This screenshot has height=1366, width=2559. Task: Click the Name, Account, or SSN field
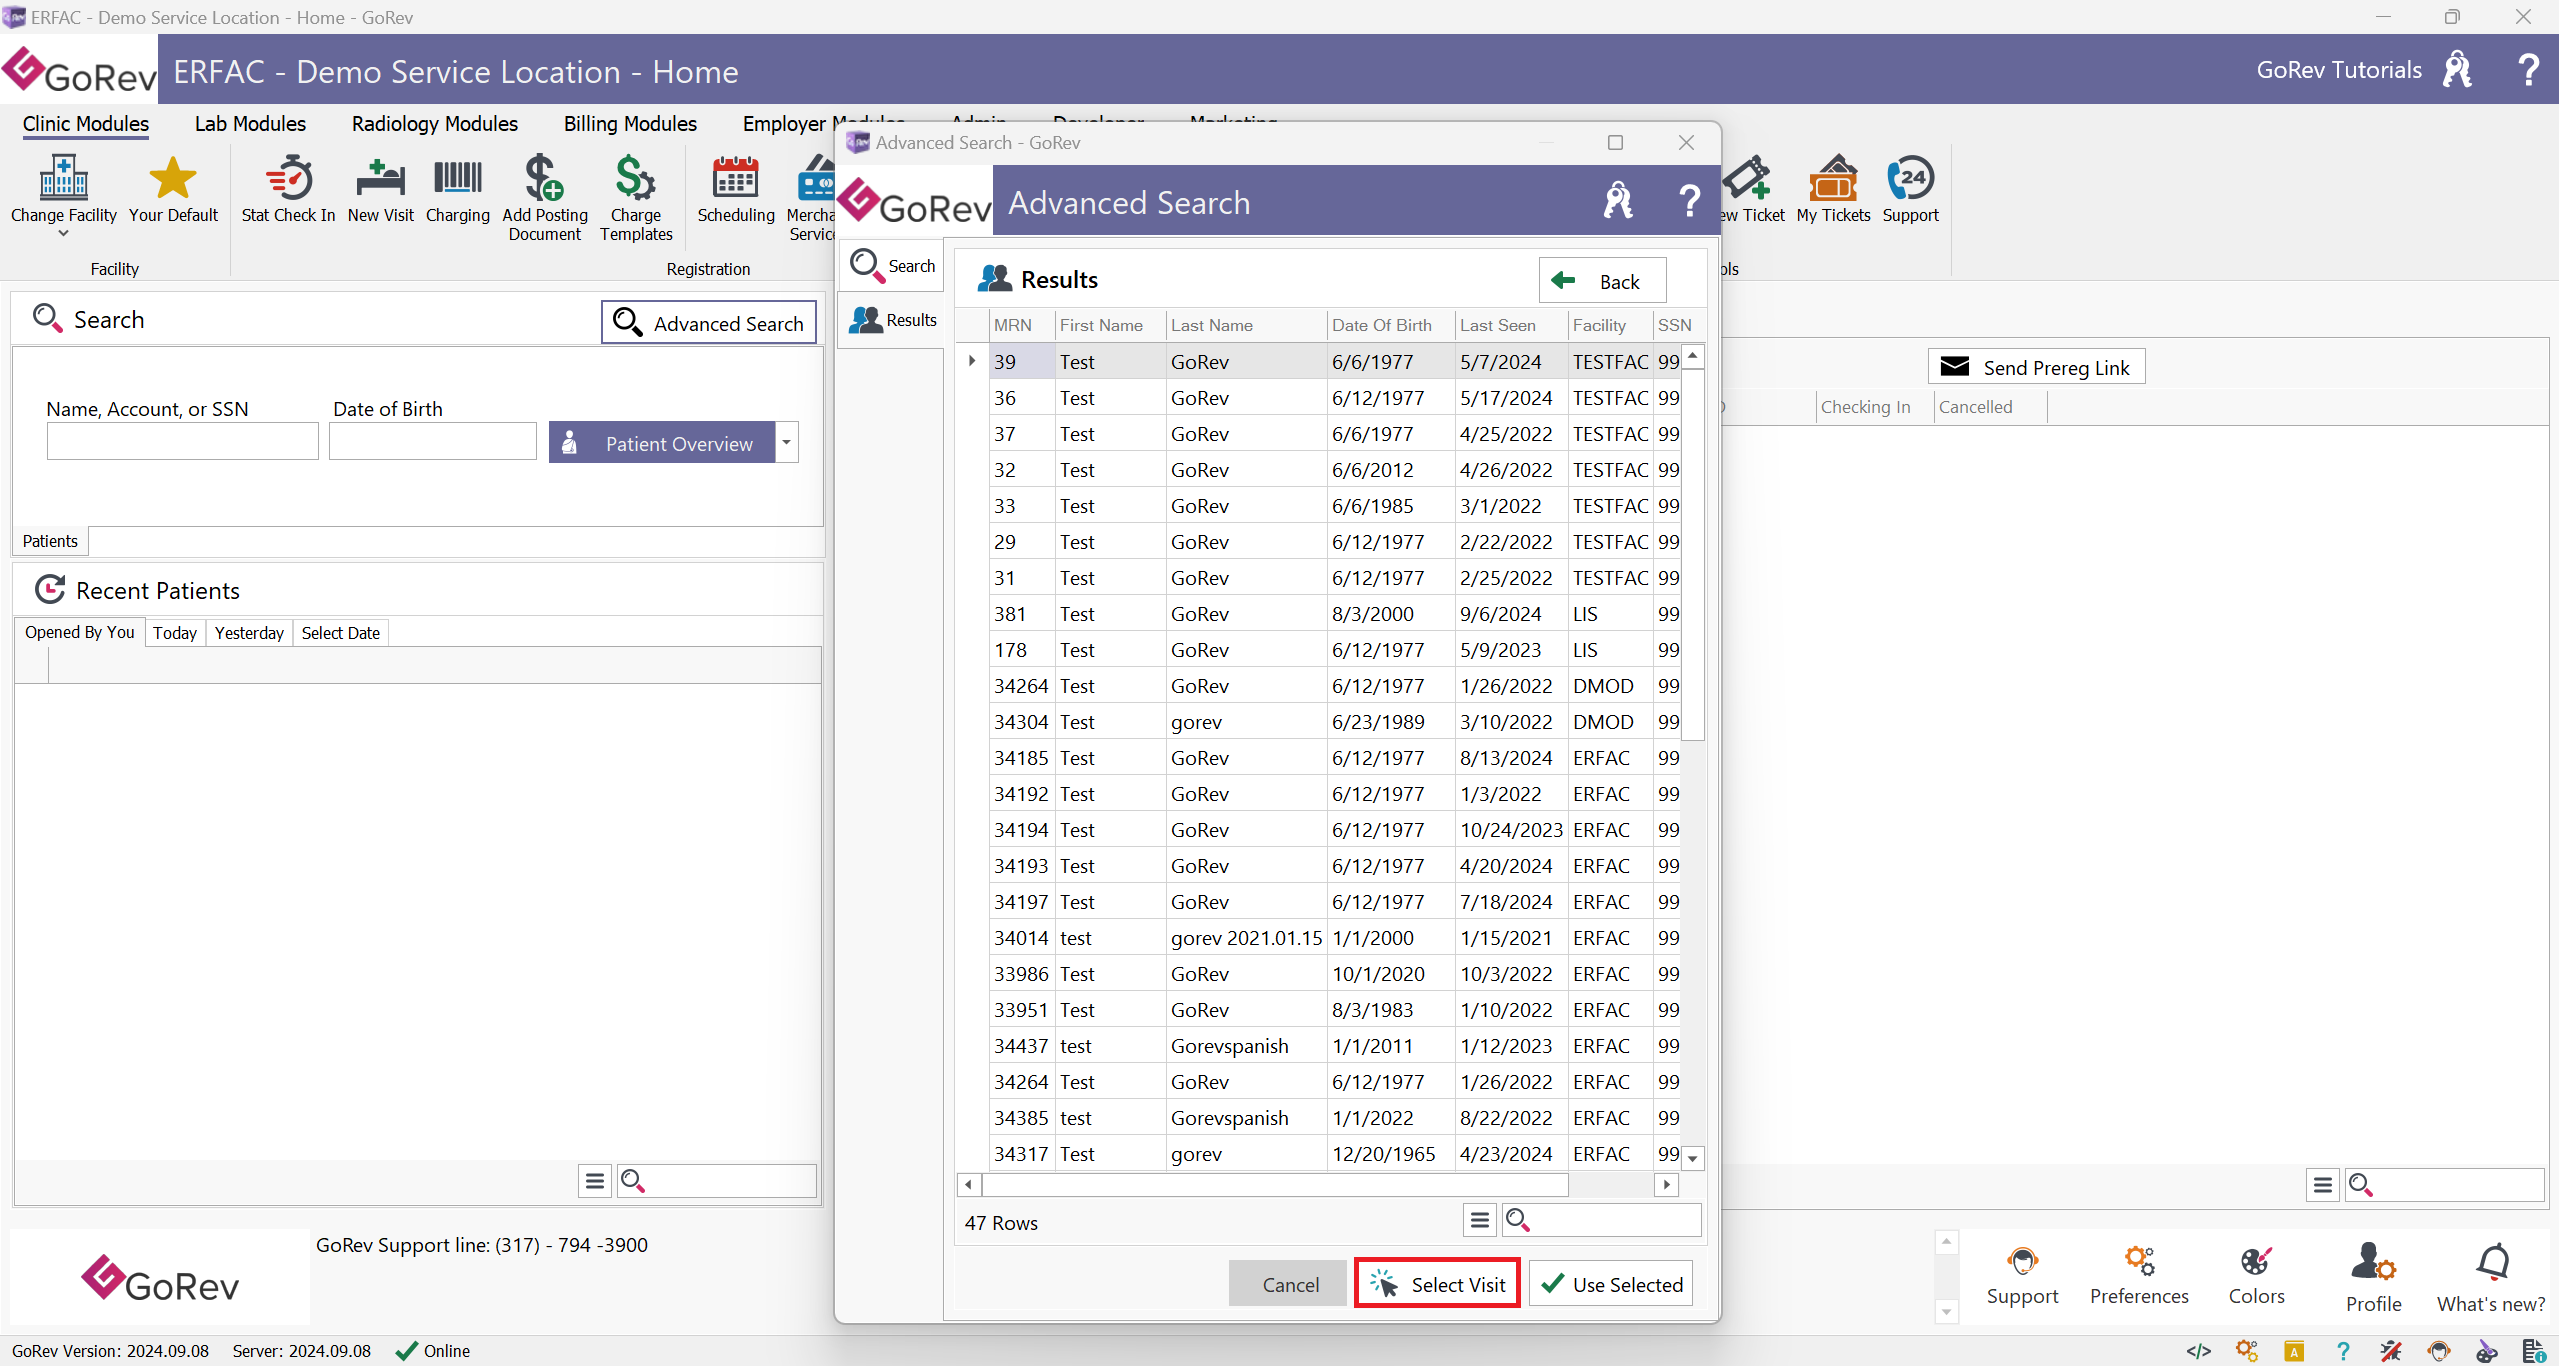[x=182, y=441]
